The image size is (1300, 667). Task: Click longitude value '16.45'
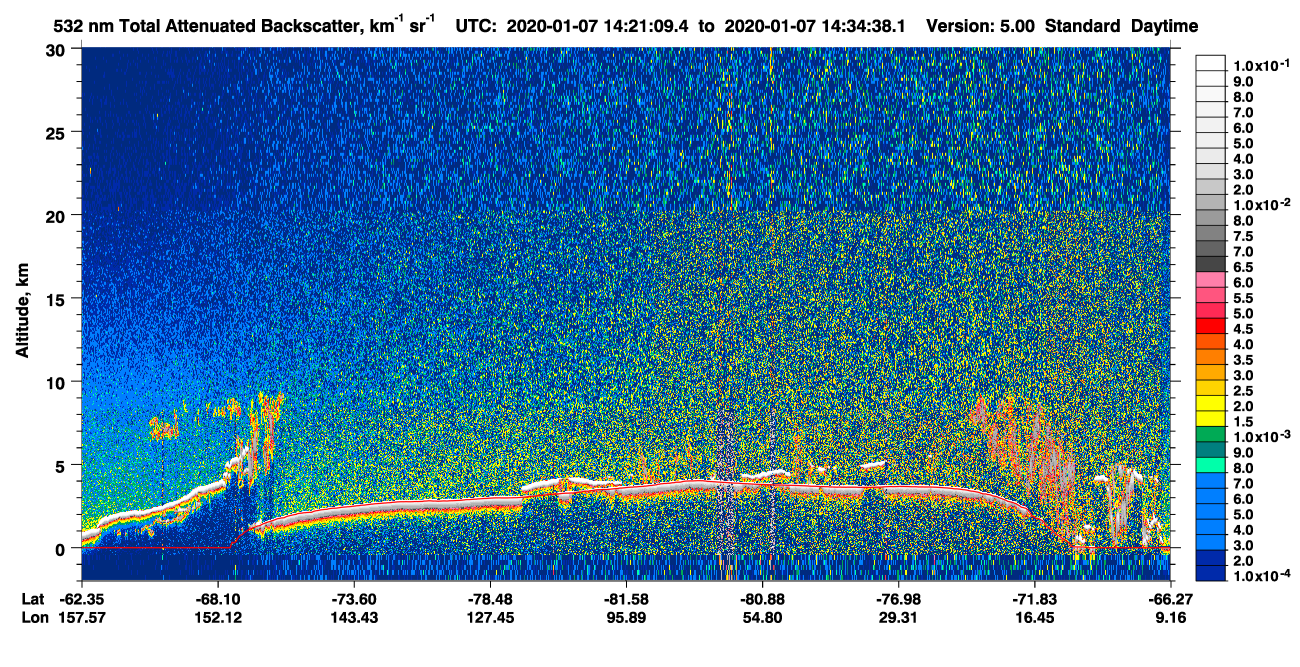(x=1034, y=618)
